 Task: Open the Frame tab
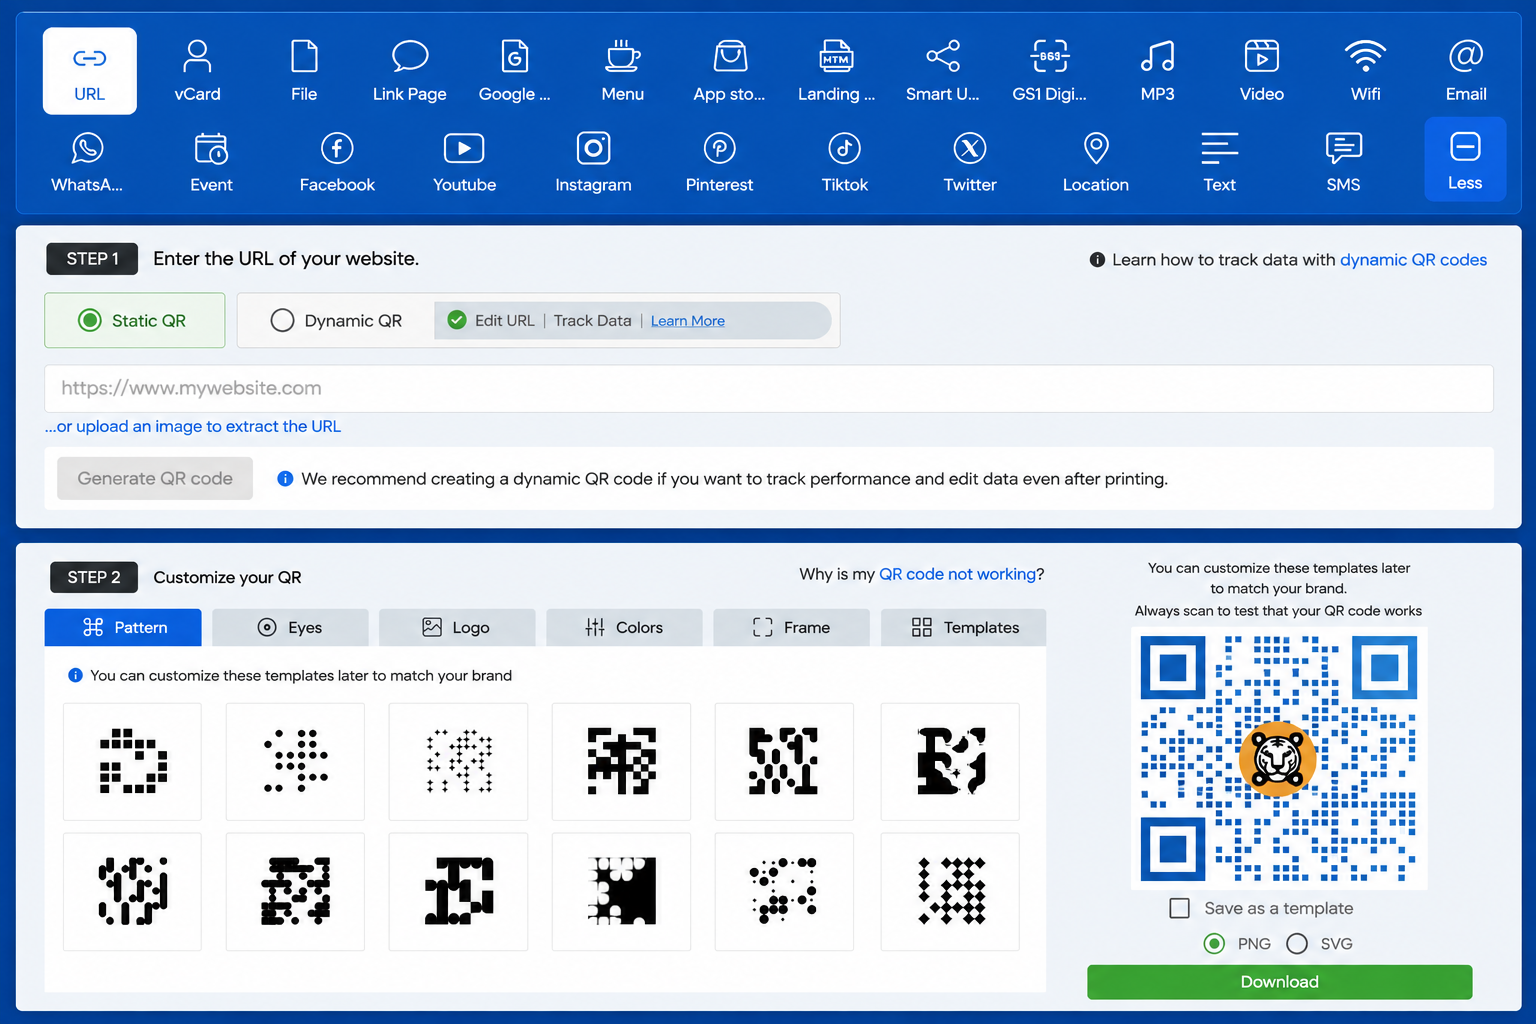click(x=791, y=627)
